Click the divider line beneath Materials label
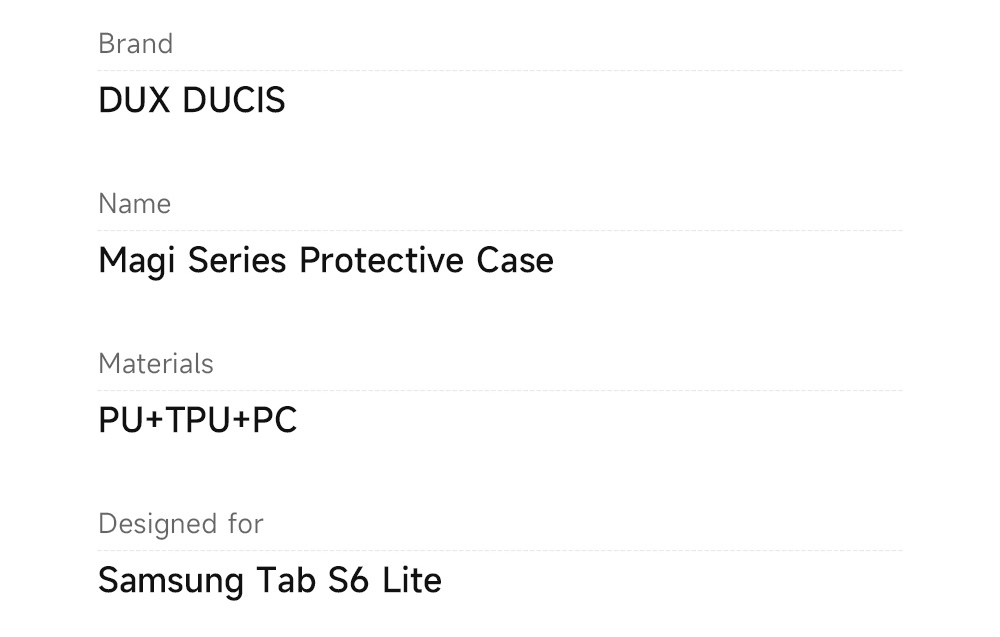 pyautogui.click(x=500, y=390)
